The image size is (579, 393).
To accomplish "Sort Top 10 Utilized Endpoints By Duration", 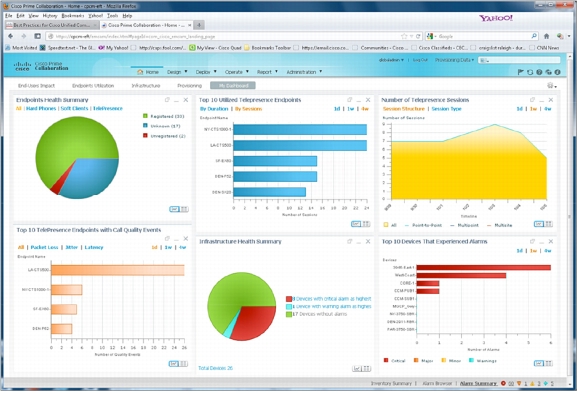I will click(214, 109).
